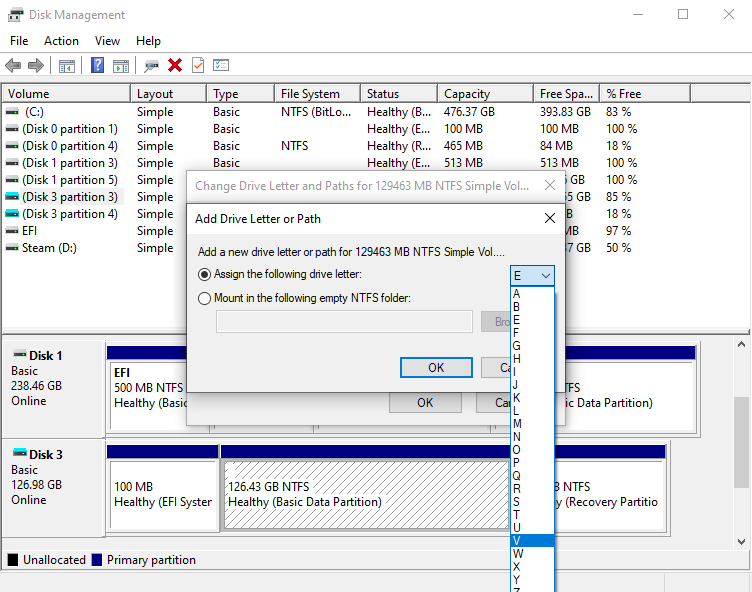752x592 pixels.
Task: Select the 126.43 GB NTFS partition block
Action: (x=366, y=495)
